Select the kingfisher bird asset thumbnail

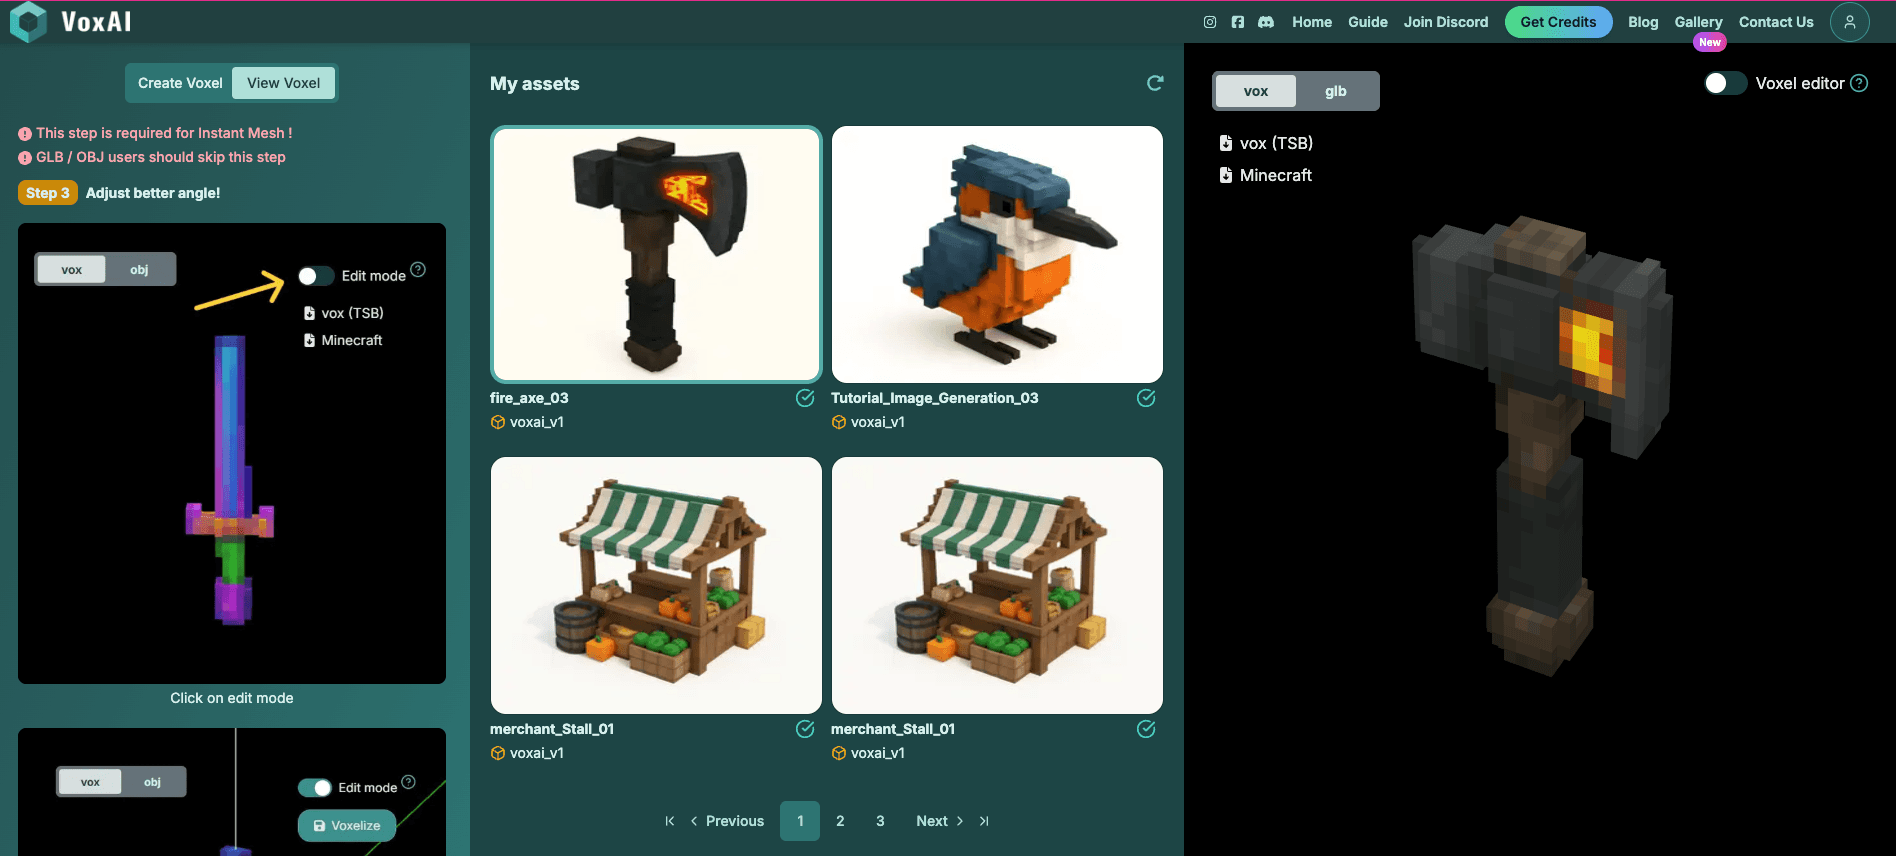click(997, 254)
